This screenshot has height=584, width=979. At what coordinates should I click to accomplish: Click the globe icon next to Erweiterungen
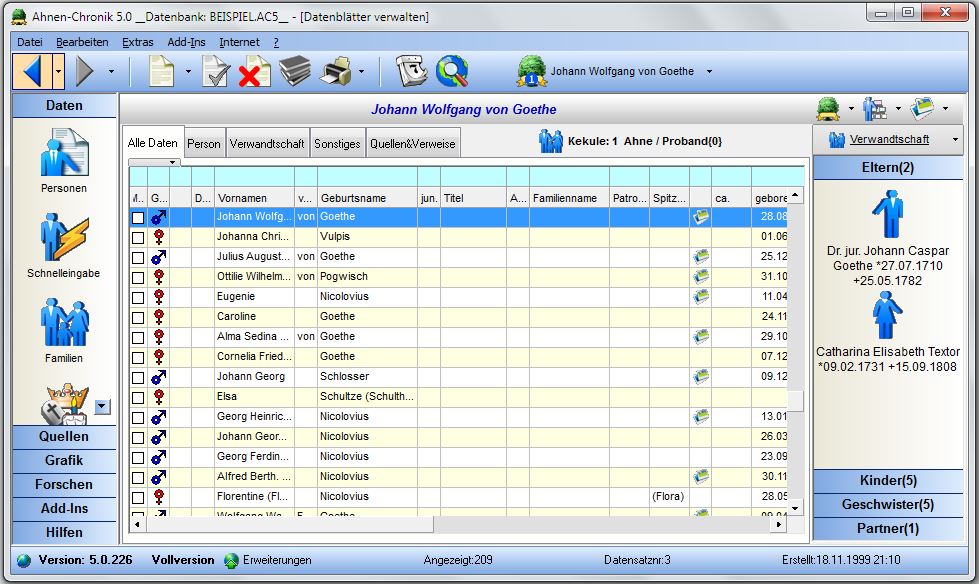232,560
